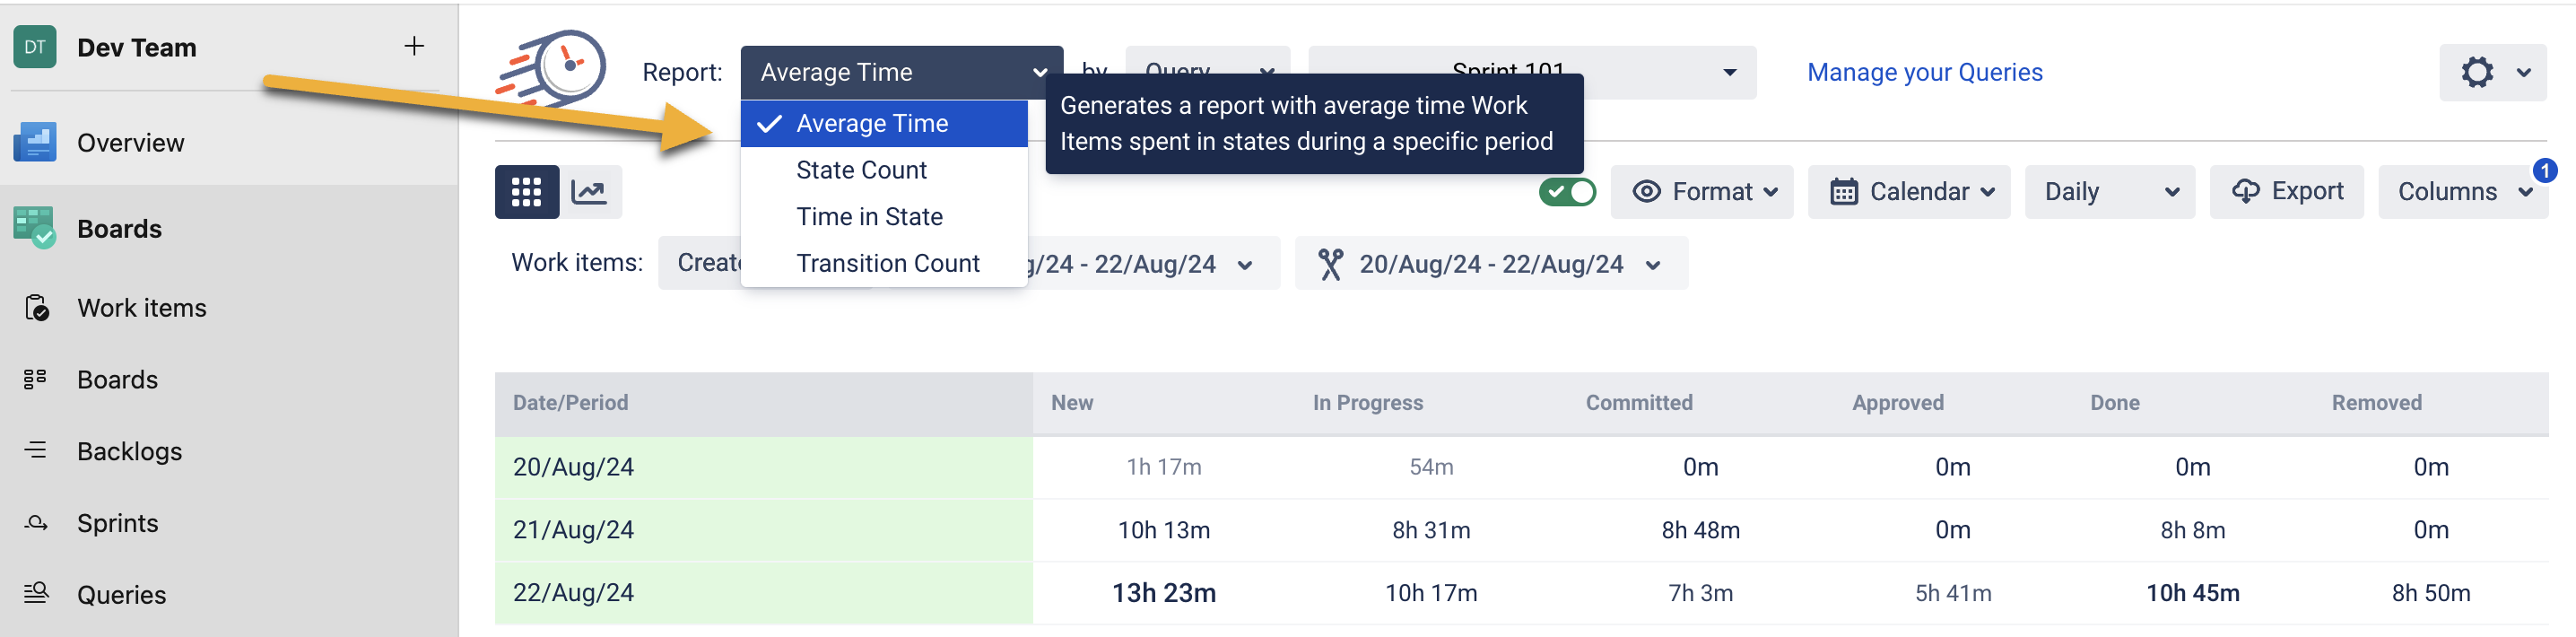Click the Sprints sidebar icon
2576x637 pixels.
click(x=36, y=523)
